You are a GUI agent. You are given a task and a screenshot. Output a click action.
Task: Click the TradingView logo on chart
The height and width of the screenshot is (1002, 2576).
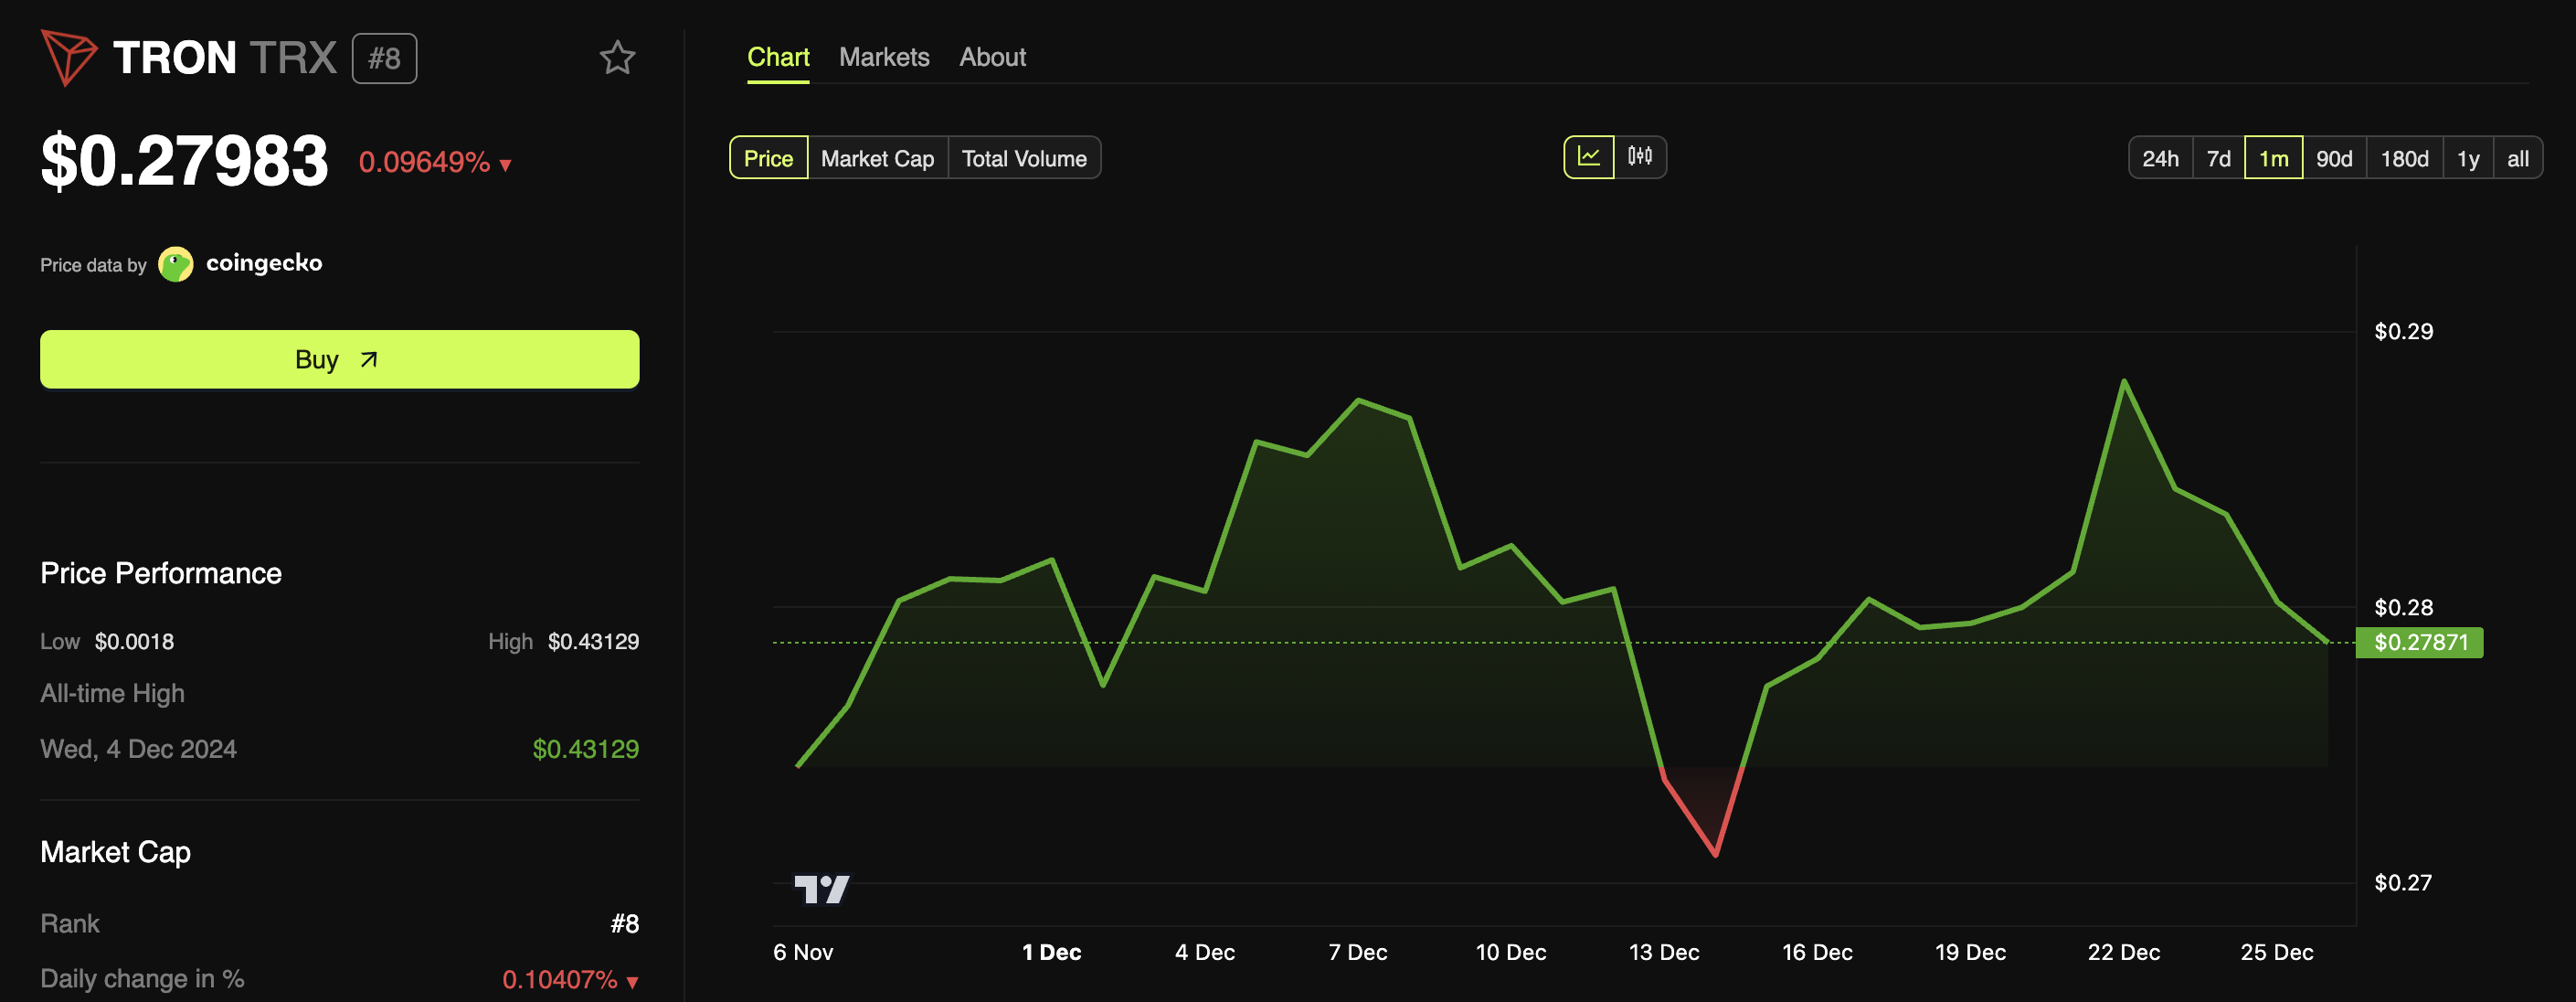(x=822, y=888)
